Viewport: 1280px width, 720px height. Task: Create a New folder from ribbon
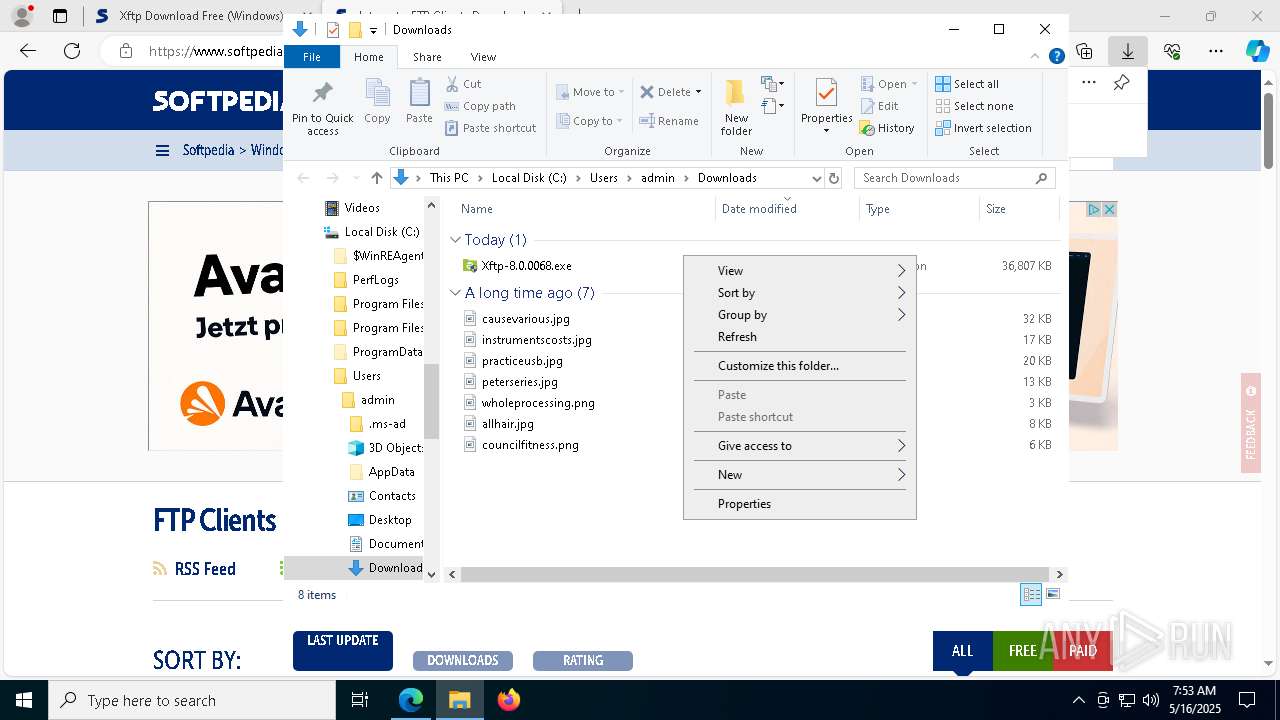[736, 108]
